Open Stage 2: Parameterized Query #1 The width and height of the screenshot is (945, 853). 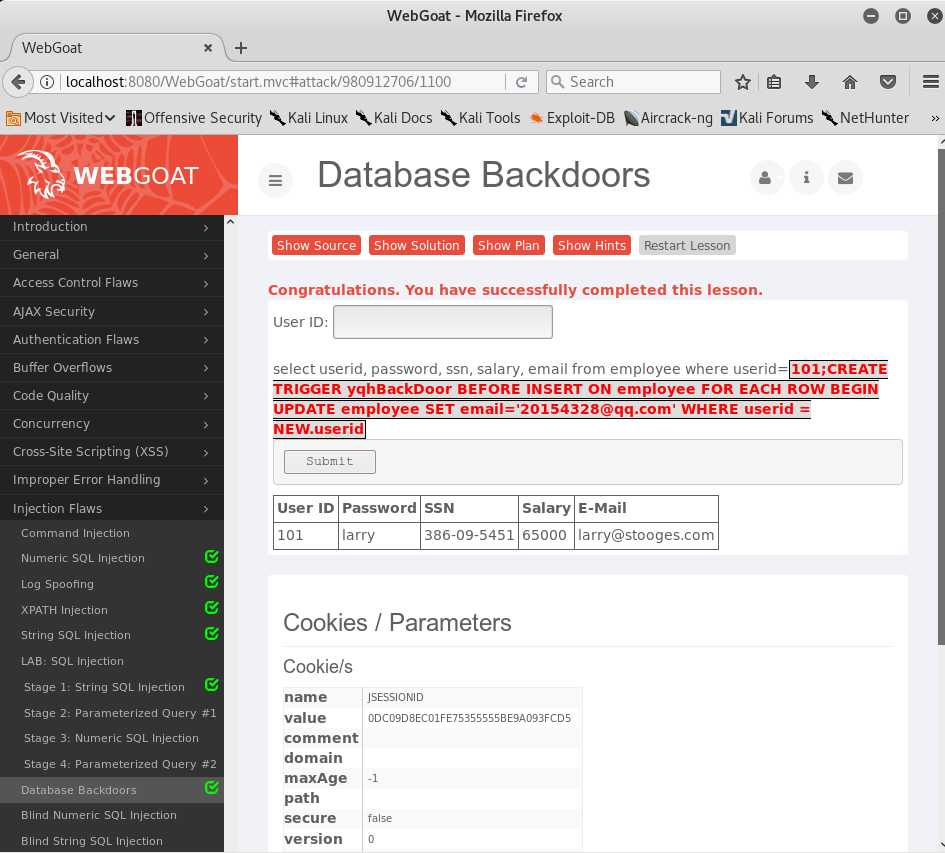120,713
